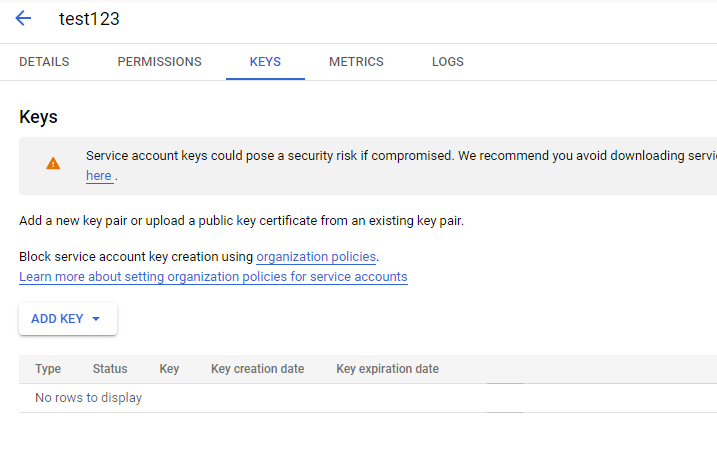The height and width of the screenshot is (450, 717).
Task: Open the organization policies link
Action: [316, 257]
